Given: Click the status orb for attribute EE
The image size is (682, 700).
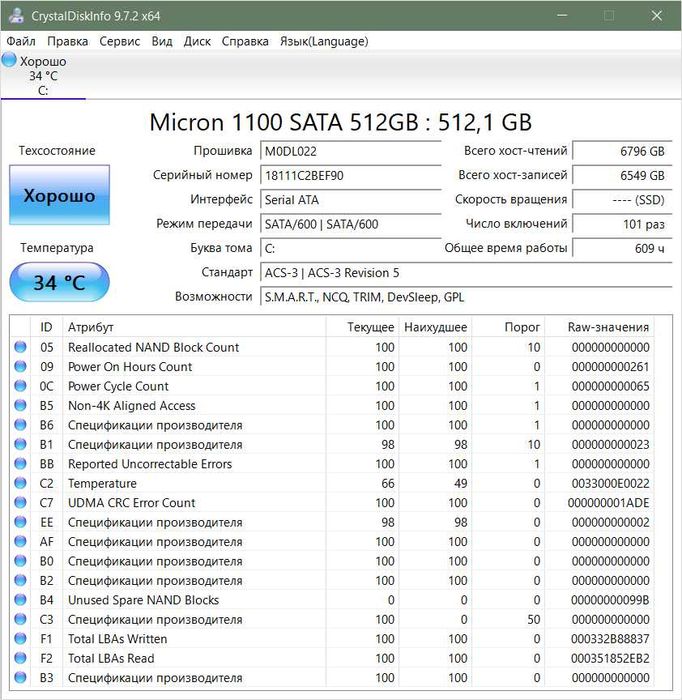Looking at the screenshot, I should tap(21, 521).
